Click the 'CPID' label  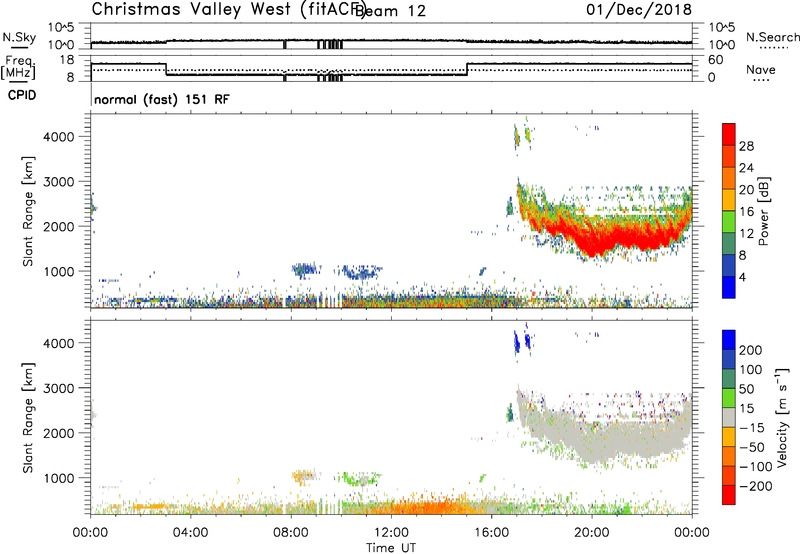click(22, 95)
